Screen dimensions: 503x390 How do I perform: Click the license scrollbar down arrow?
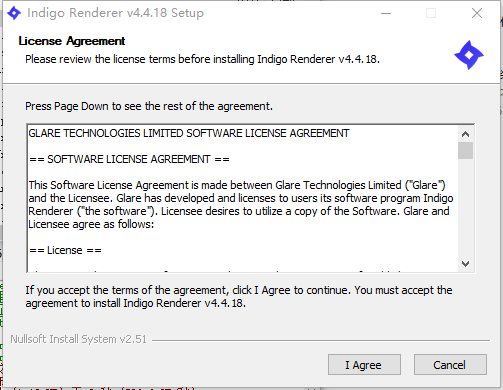465,264
